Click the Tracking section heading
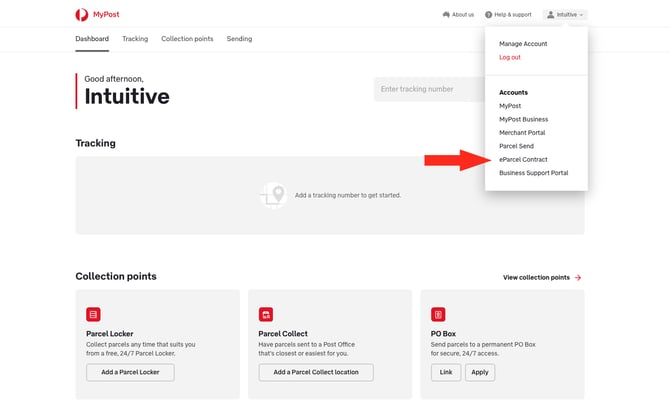This screenshot has width=670, height=402. (95, 143)
